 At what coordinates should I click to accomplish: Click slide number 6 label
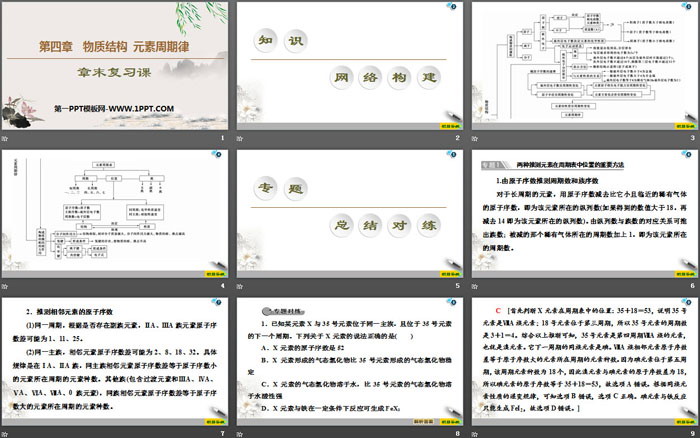tap(693, 286)
